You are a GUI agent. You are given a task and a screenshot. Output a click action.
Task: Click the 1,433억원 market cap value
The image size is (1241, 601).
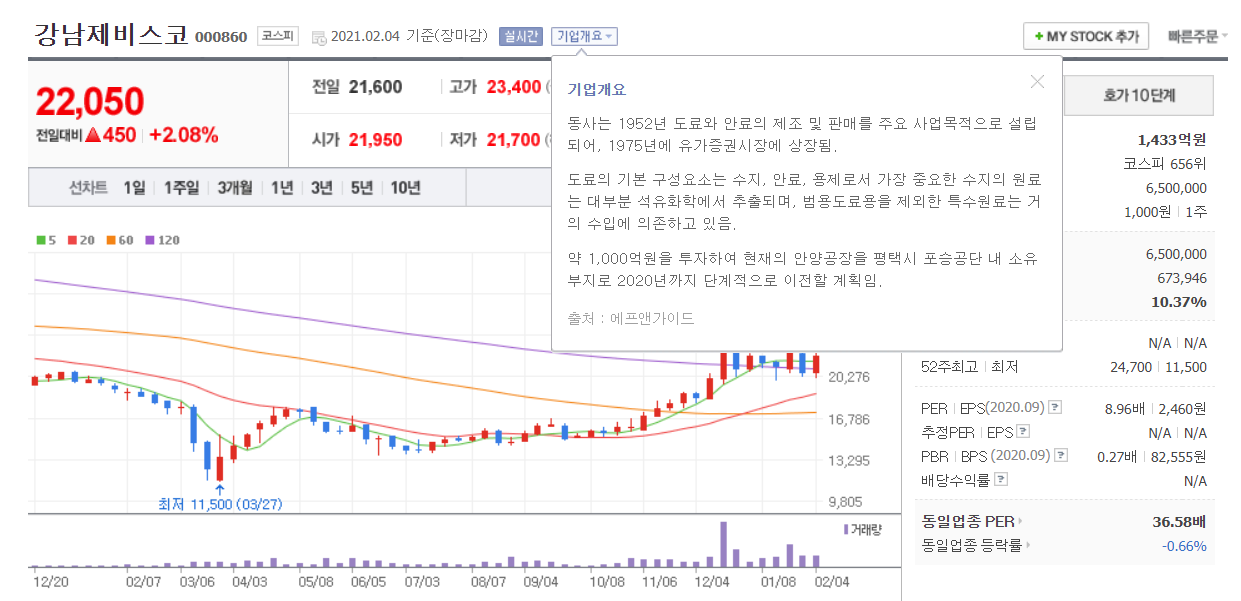click(x=1172, y=139)
